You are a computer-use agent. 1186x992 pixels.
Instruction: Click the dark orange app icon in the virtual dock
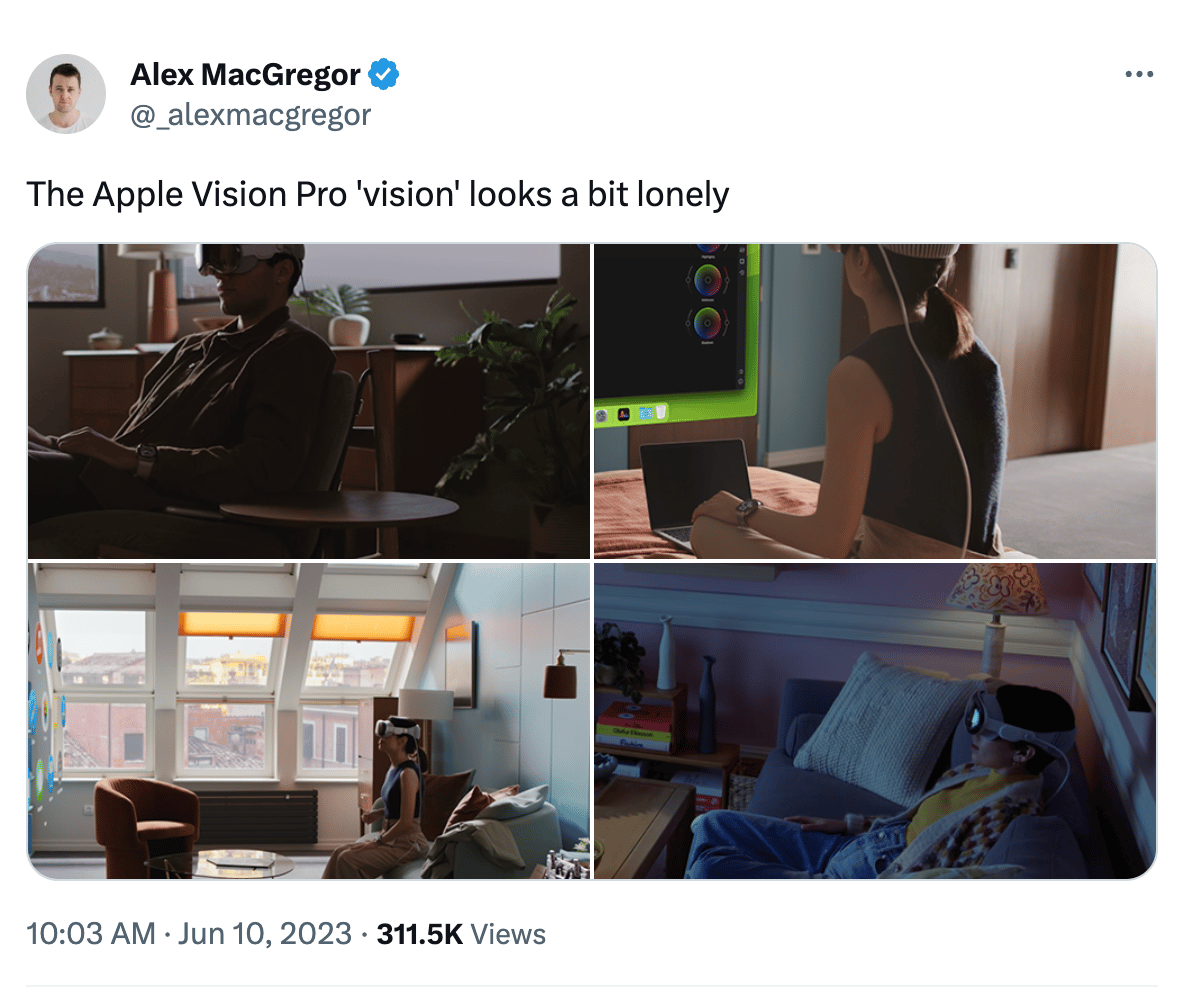[624, 414]
